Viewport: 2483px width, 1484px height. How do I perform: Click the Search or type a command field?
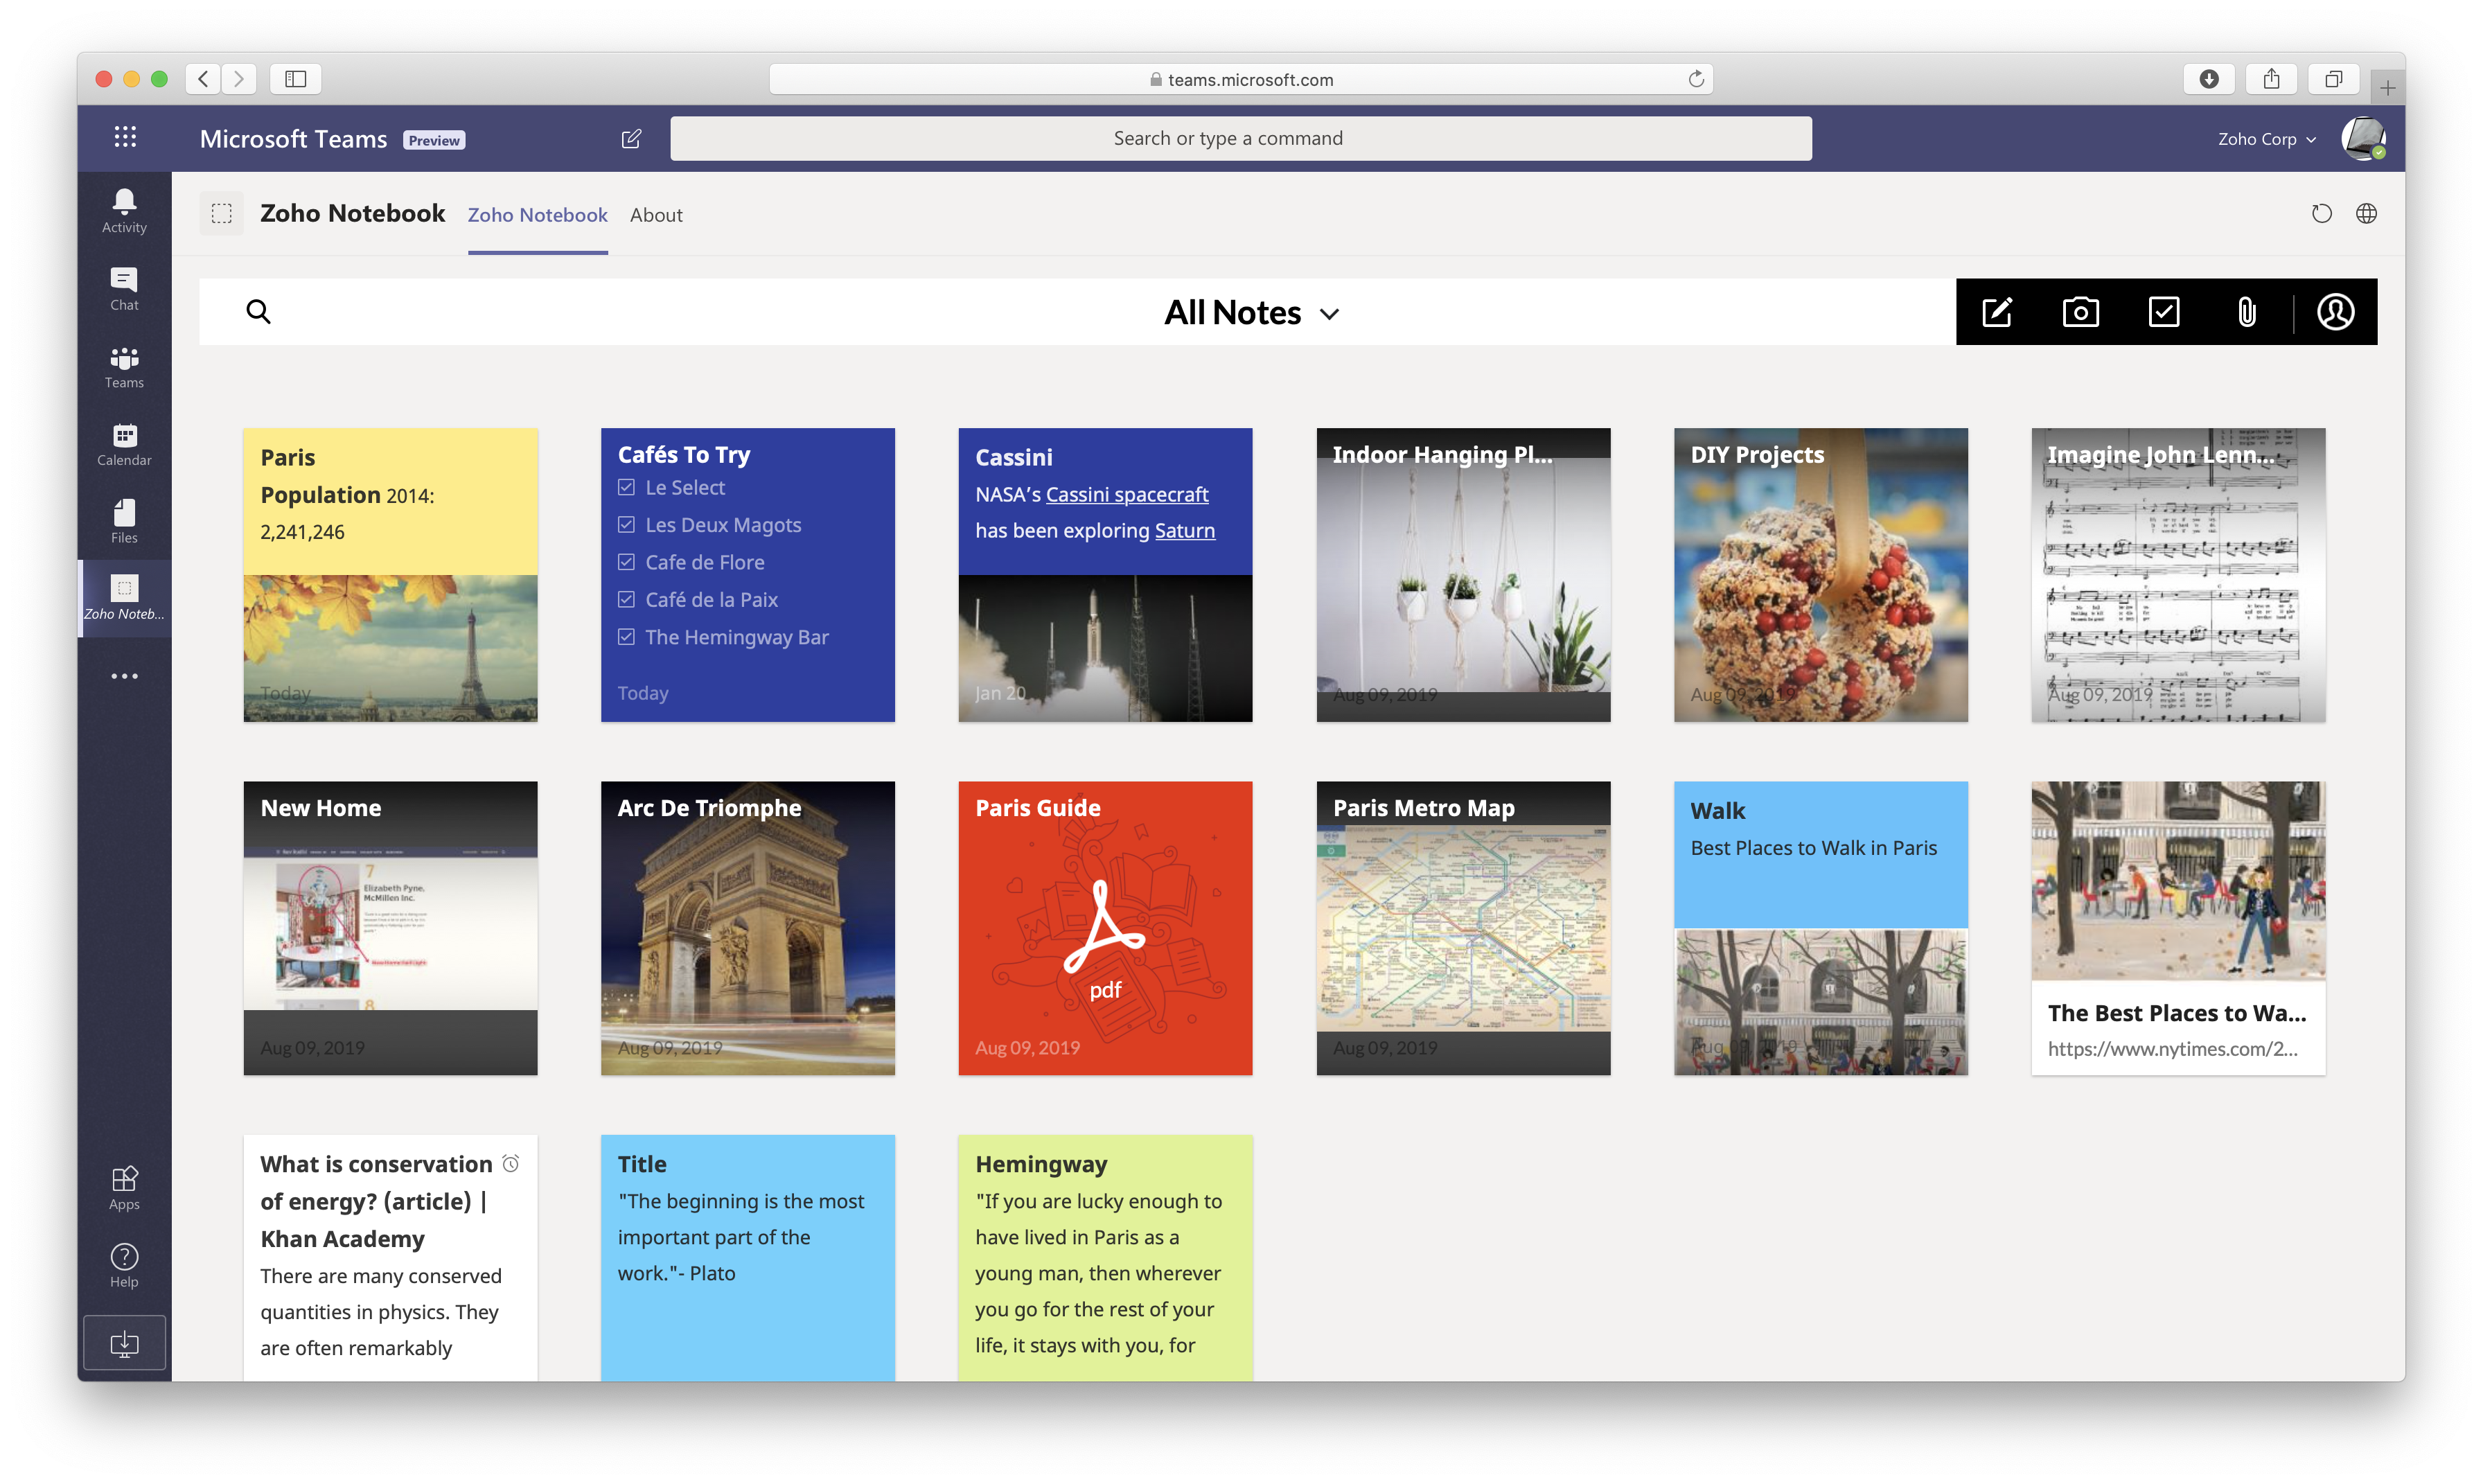click(1240, 139)
